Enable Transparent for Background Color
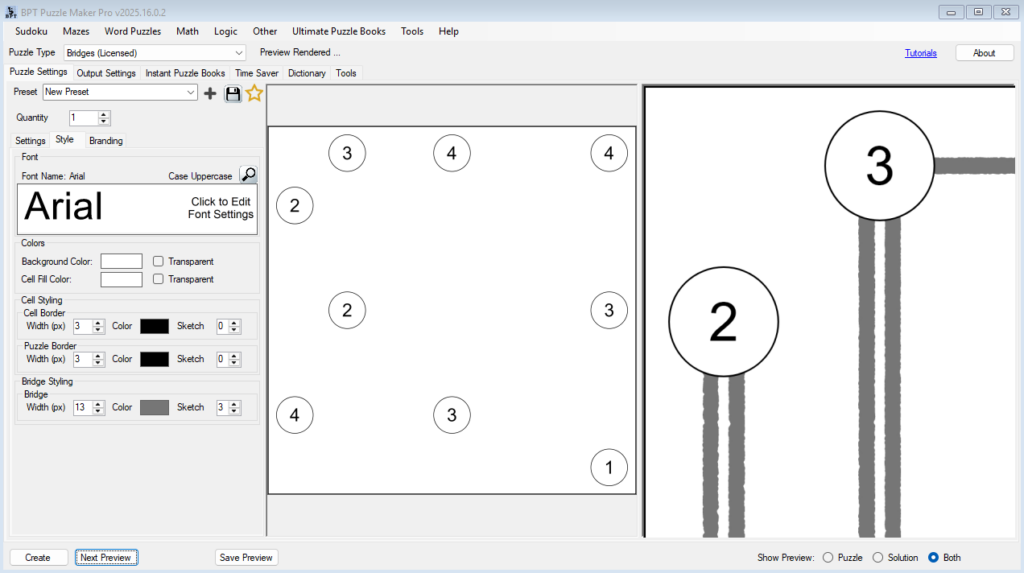This screenshot has height=573, width=1024. [158, 261]
